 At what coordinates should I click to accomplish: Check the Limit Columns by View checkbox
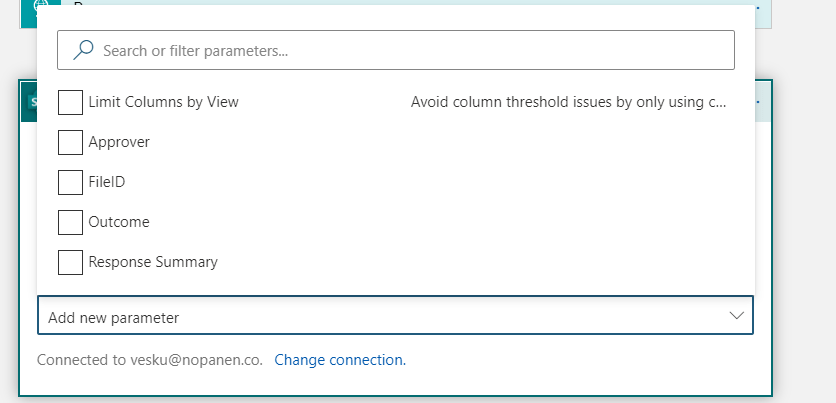tap(70, 102)
